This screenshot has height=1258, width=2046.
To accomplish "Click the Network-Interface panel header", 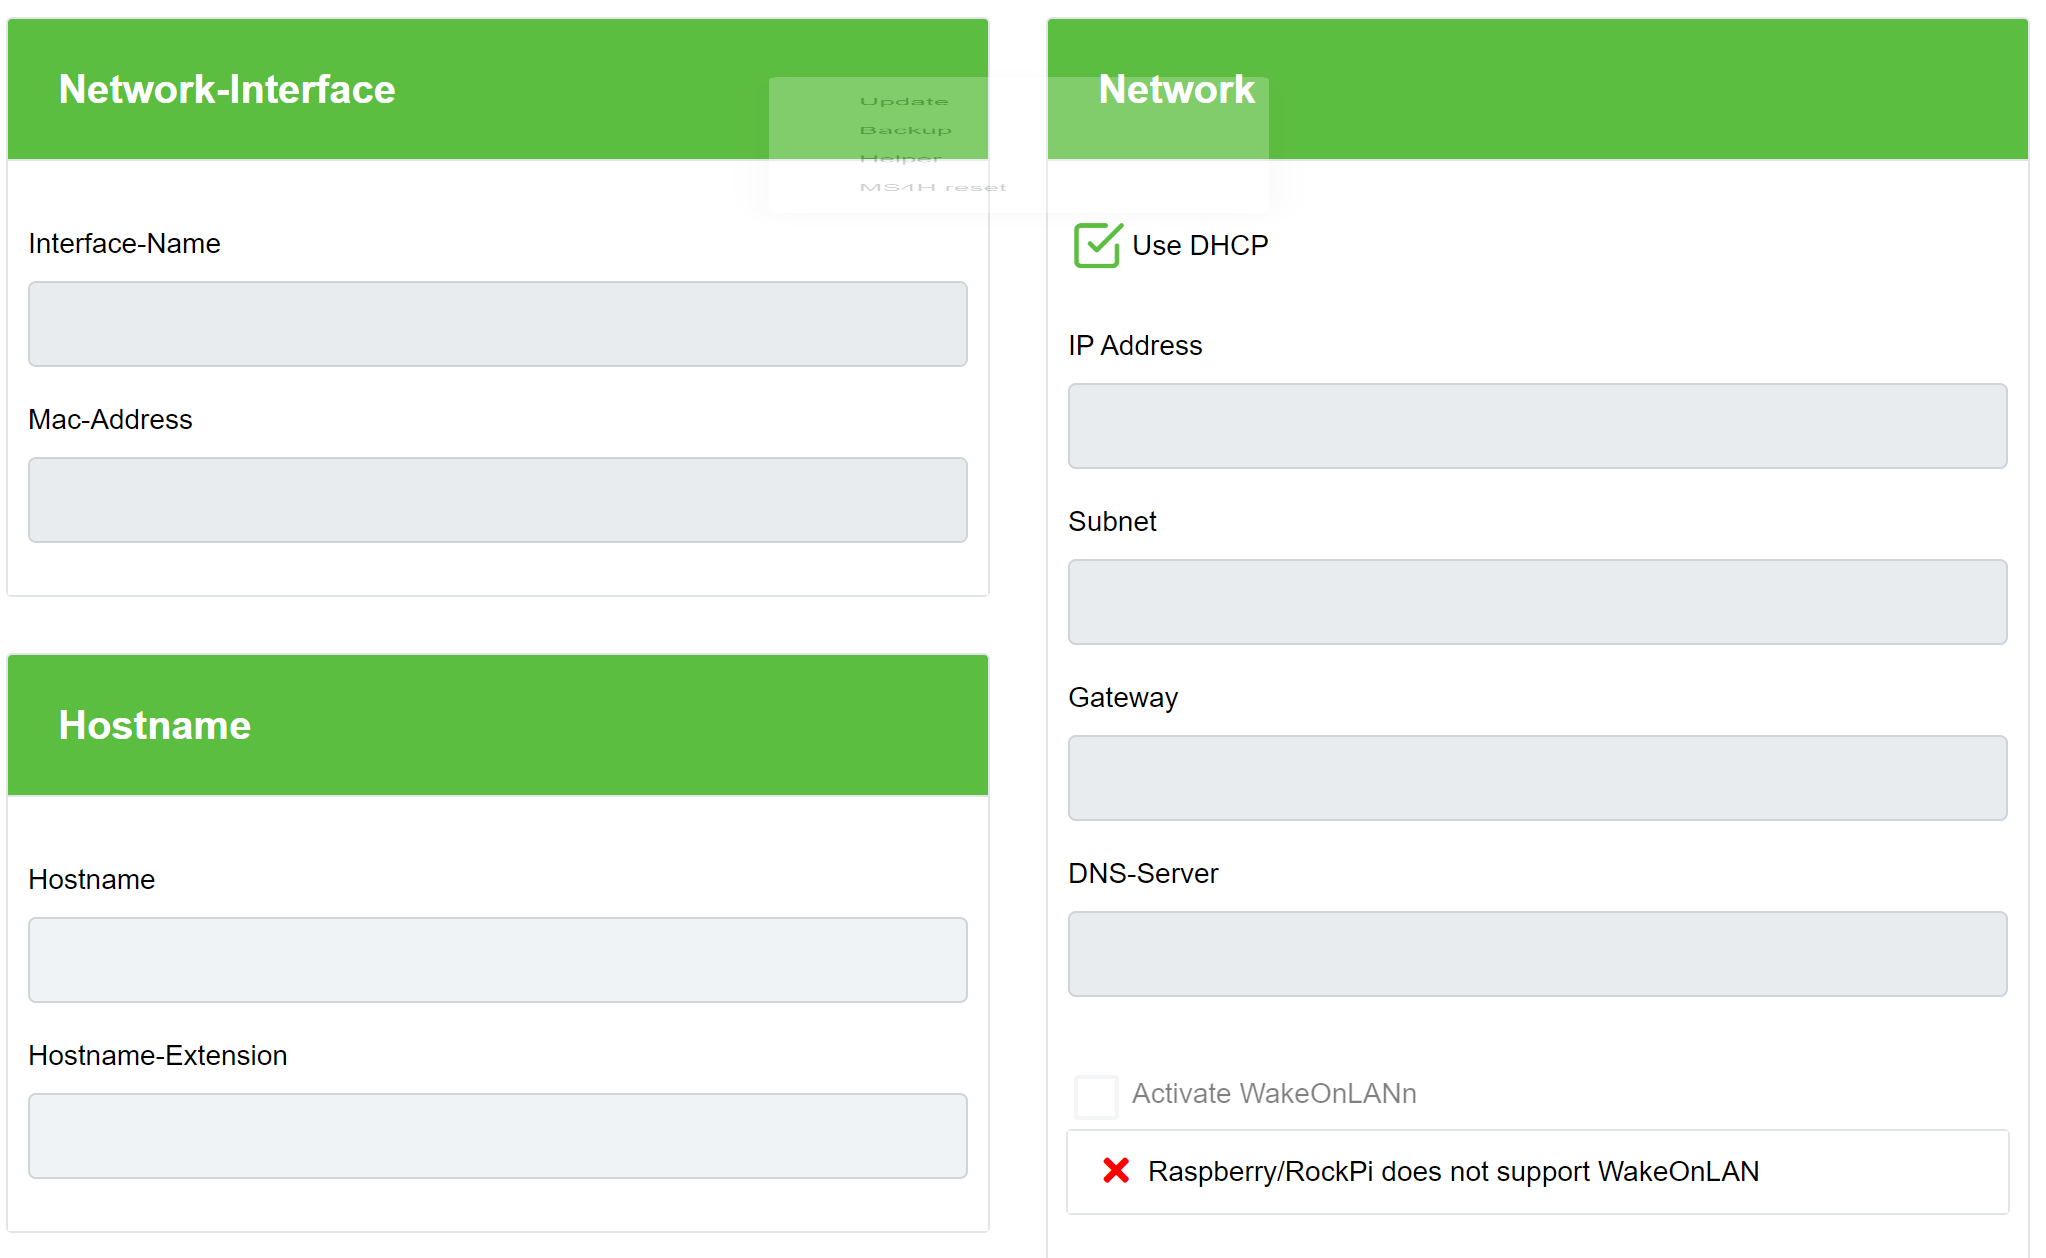I will 227,90.
